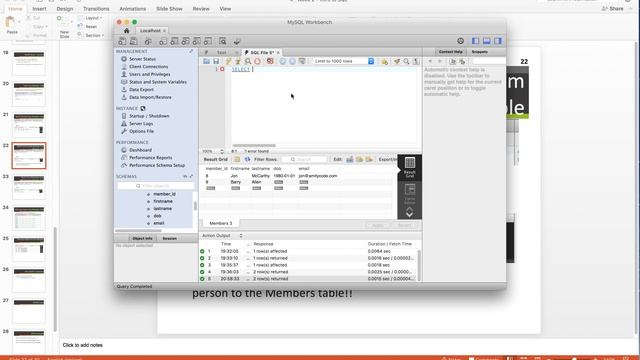Switch to SQL File 5 tab
Screen dimensions: 640x360
(x=262, y=53)
